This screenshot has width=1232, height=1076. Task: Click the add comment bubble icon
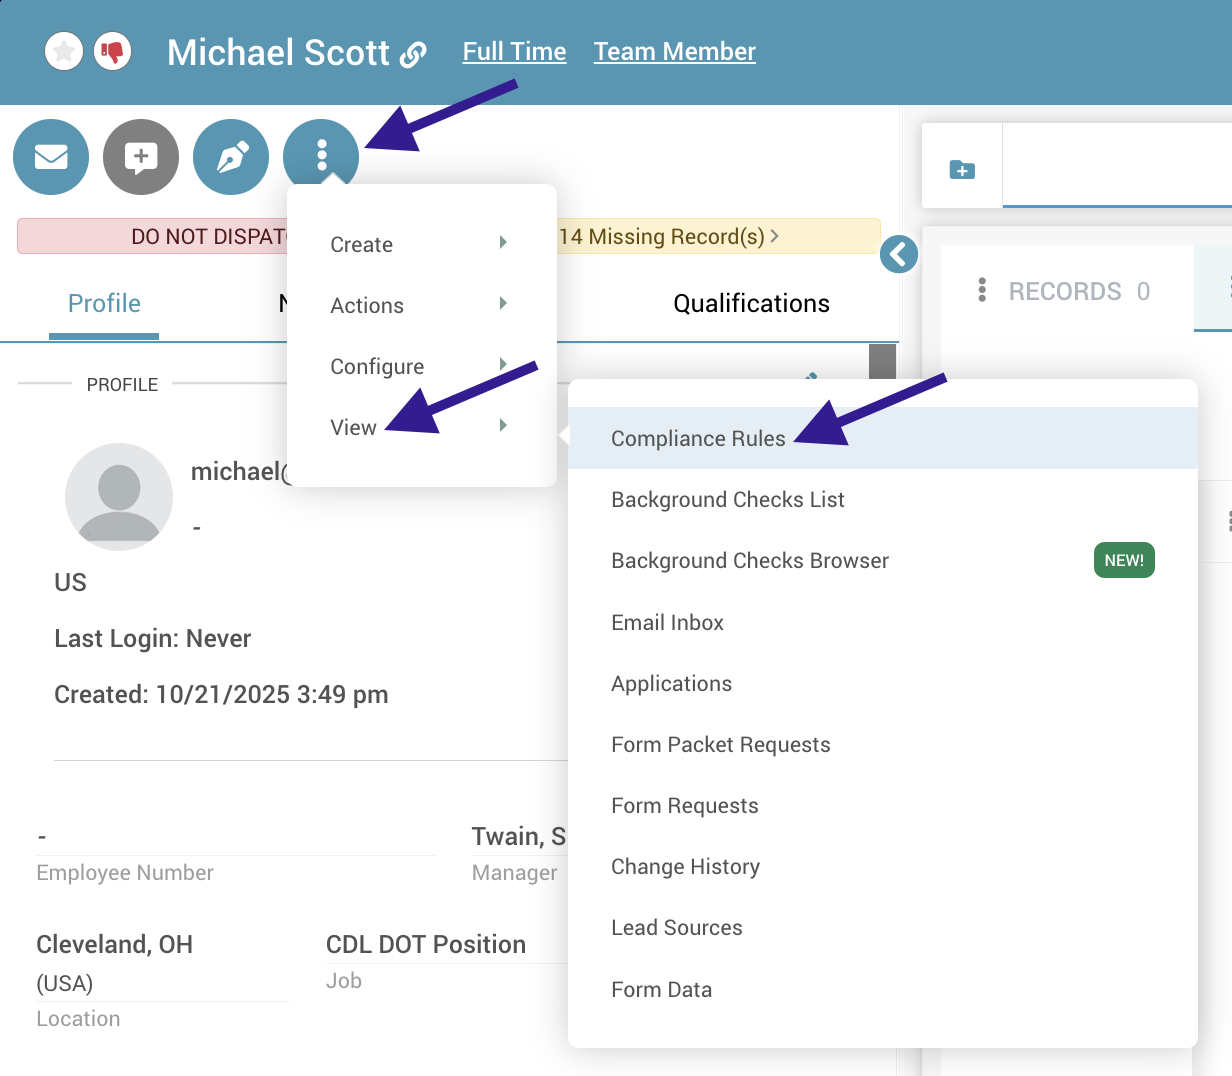(x=141, y=157)
